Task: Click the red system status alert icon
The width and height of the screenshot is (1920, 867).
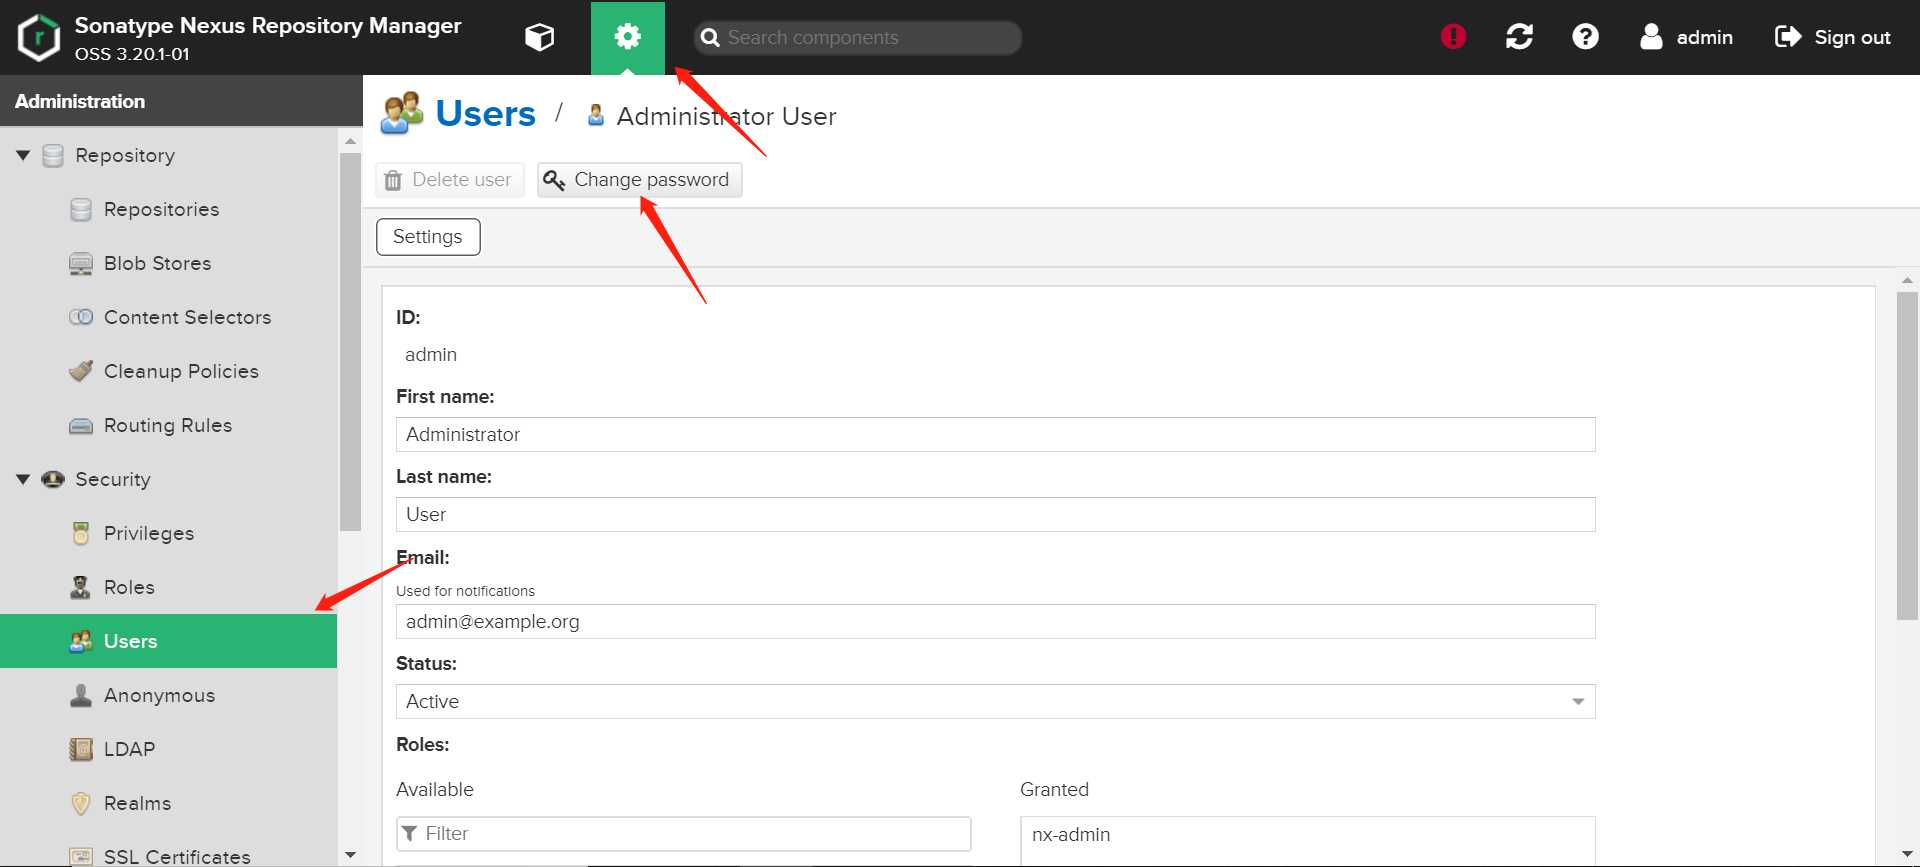Action: click(x=1454, y=37)
